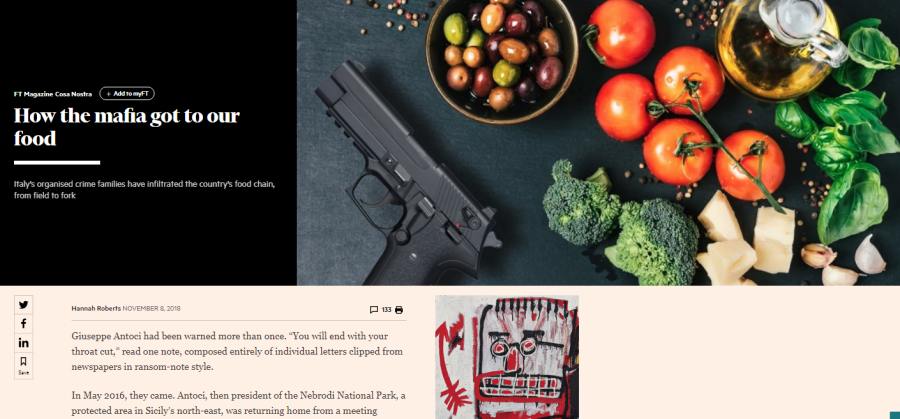
Task: Click the white divider line under the headline
Action: point(57,162)
